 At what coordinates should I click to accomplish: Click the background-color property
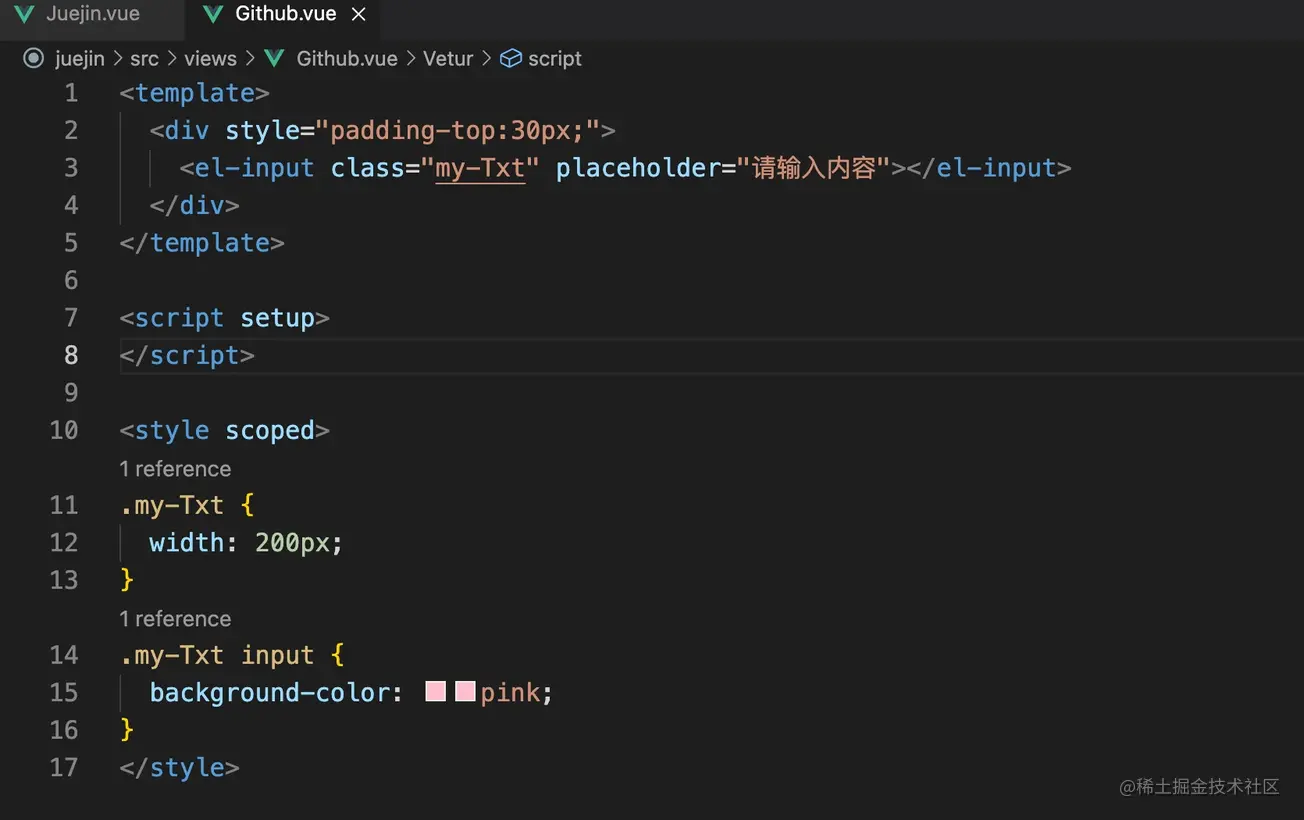click(x=270, y=693)
